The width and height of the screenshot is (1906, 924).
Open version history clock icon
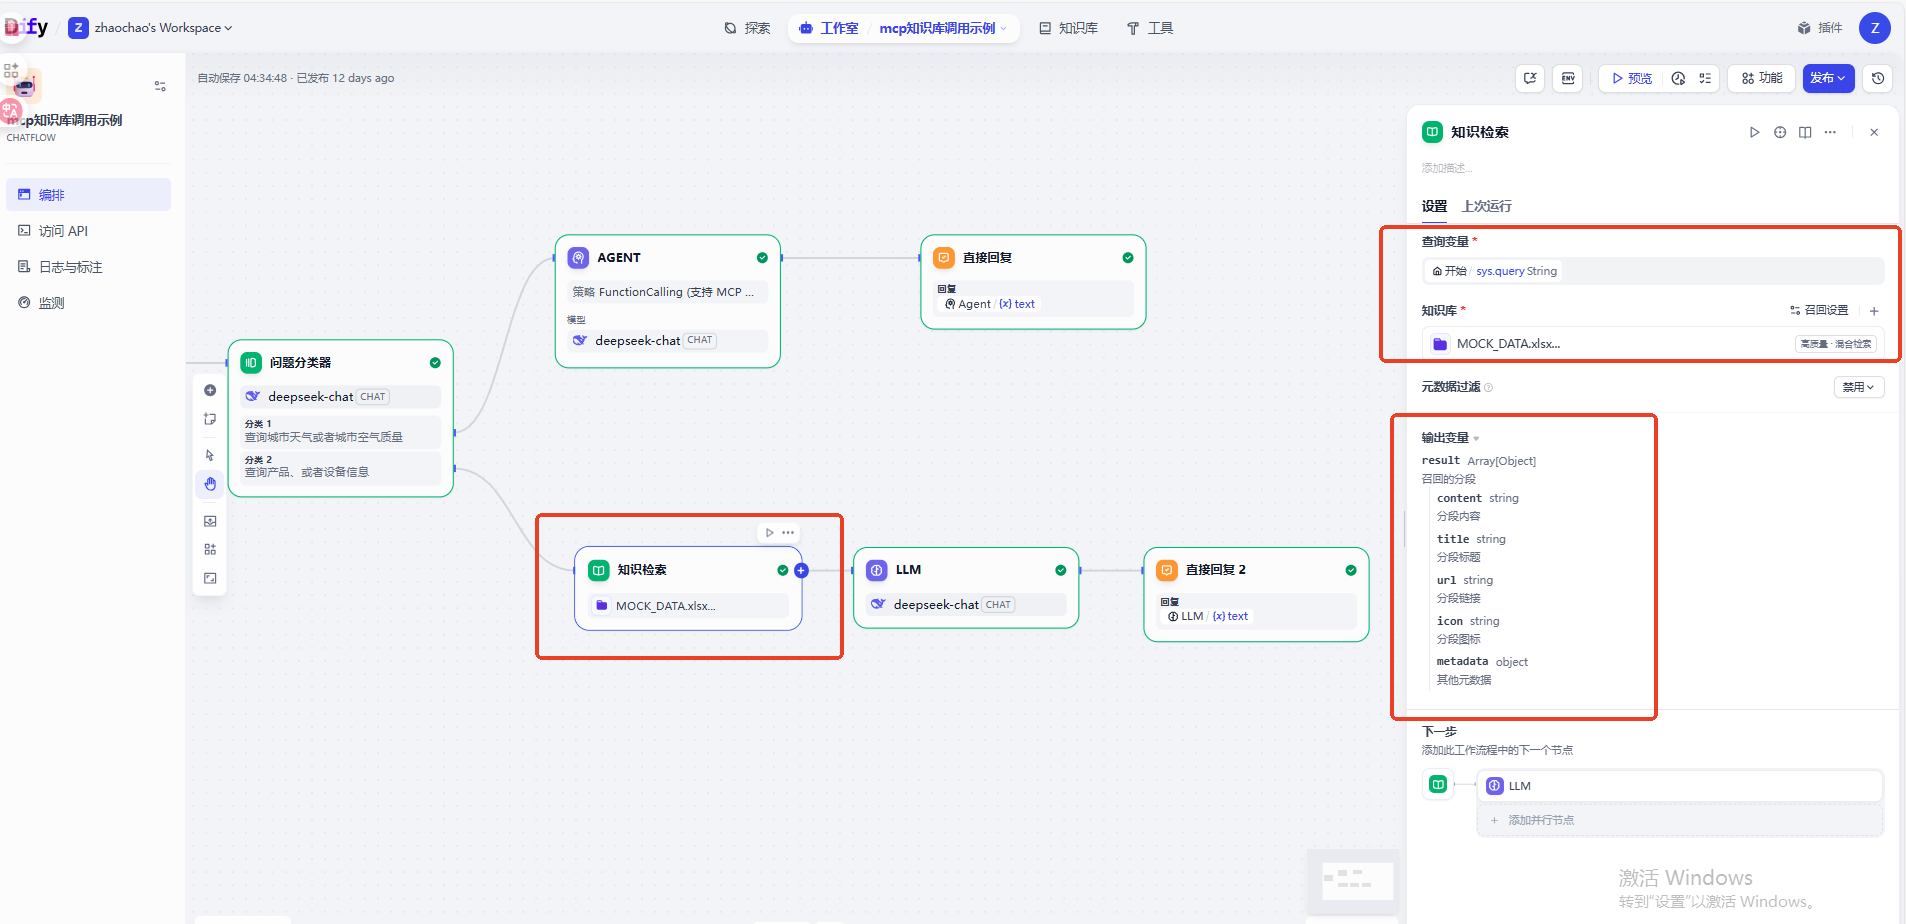pos(1878,78)
